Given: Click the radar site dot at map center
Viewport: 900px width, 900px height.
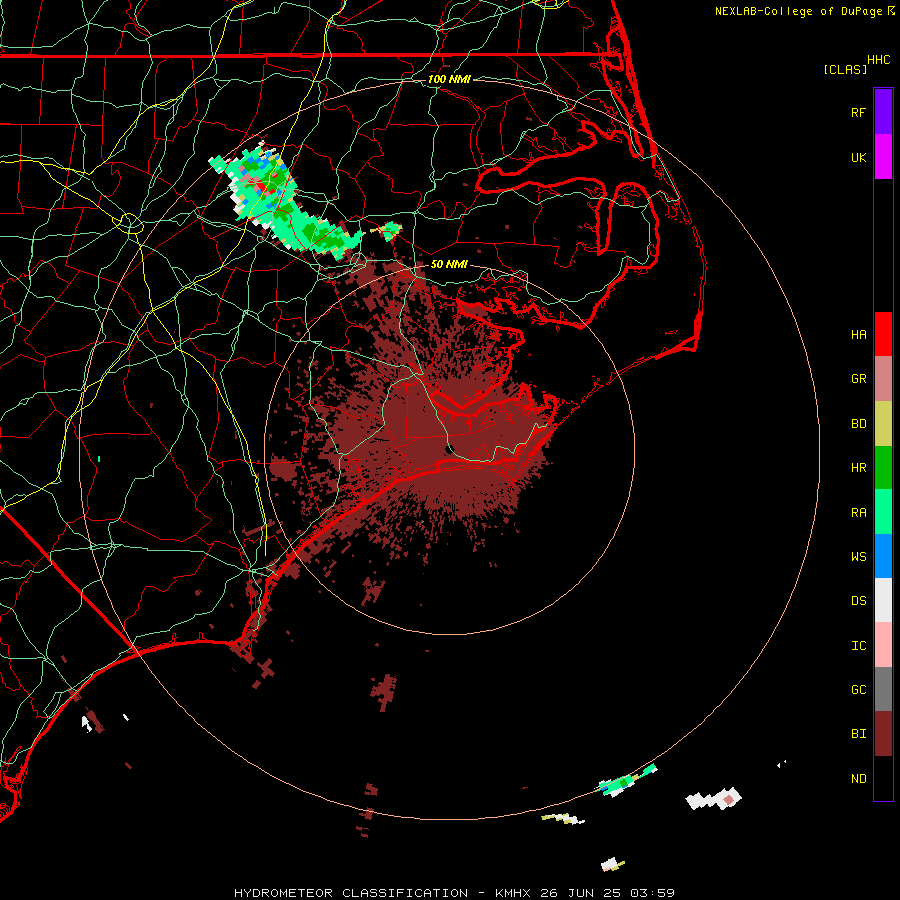Looking at the screenshot, I should coord(451,448).
